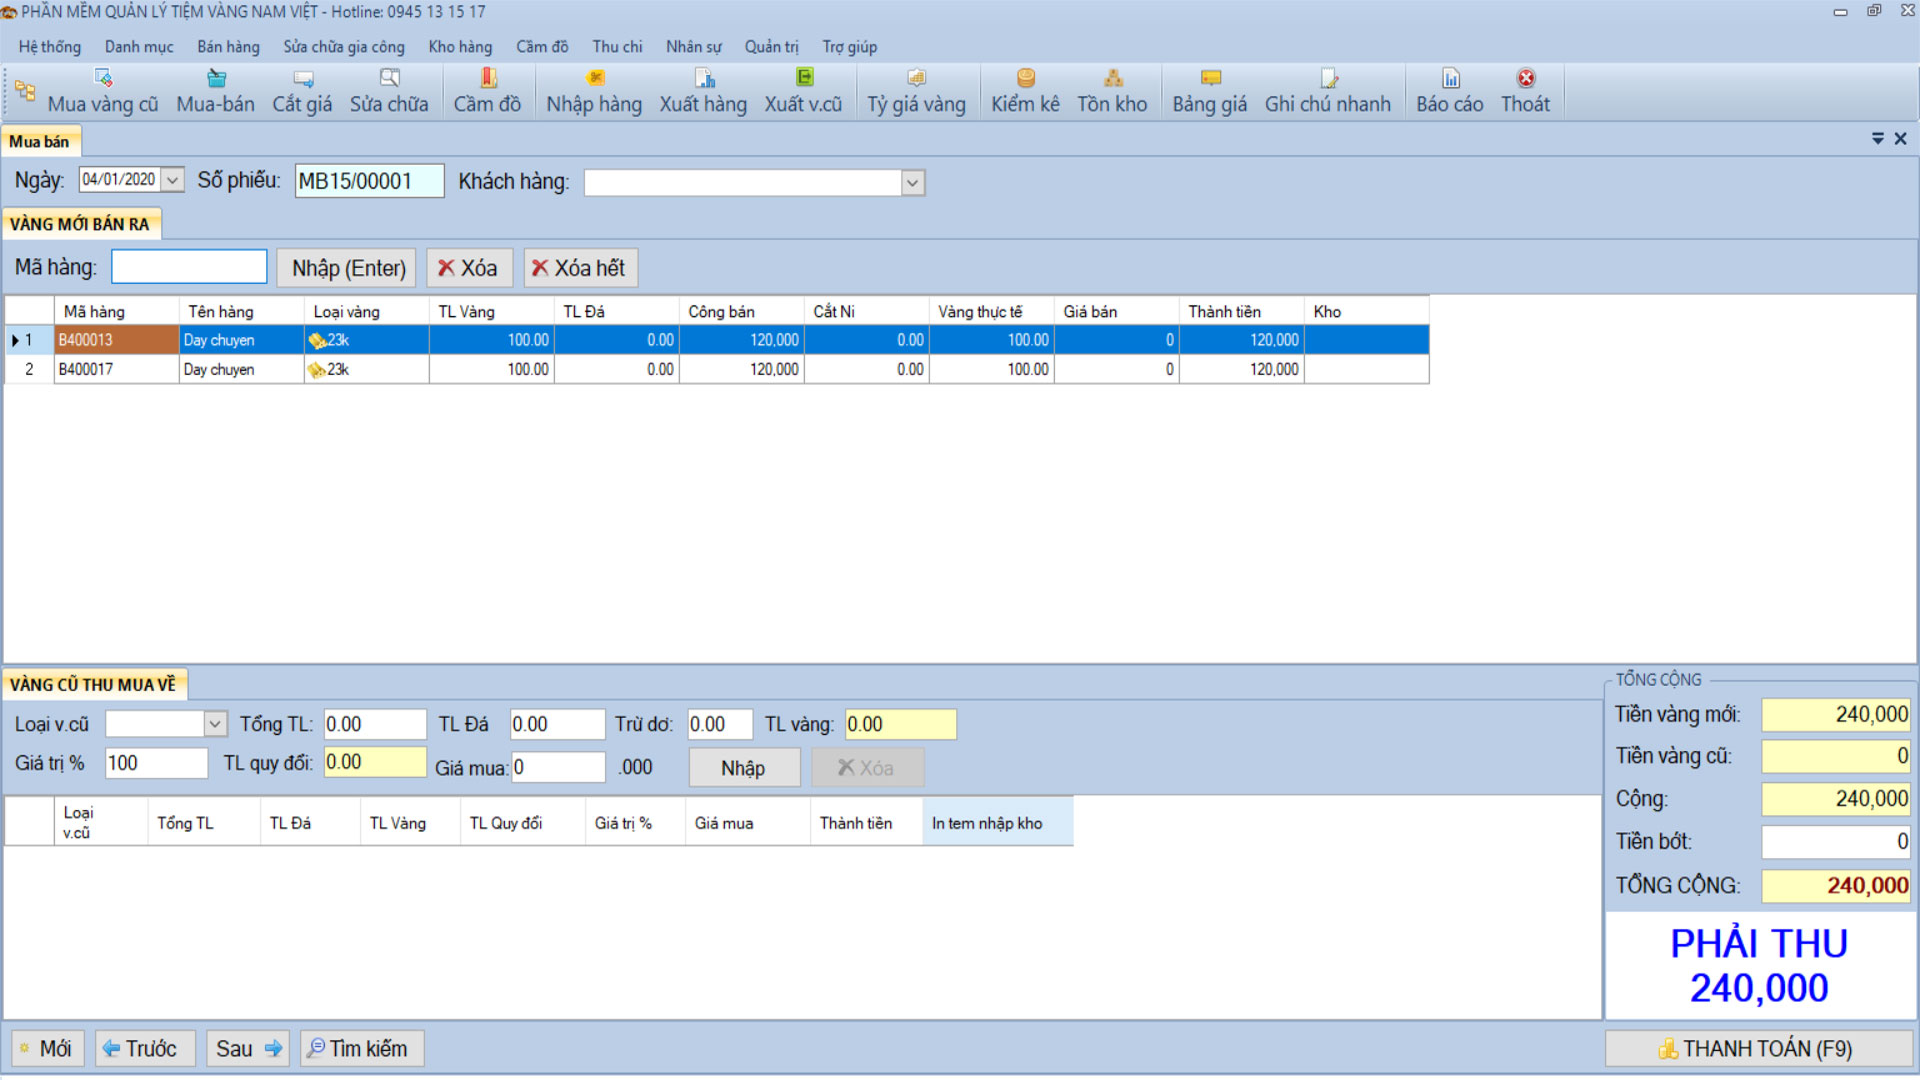The width and height of the screenshot is (1920, 1080).
Task: Click the Mã hàng input field
Action: click(x=189, y=267)
